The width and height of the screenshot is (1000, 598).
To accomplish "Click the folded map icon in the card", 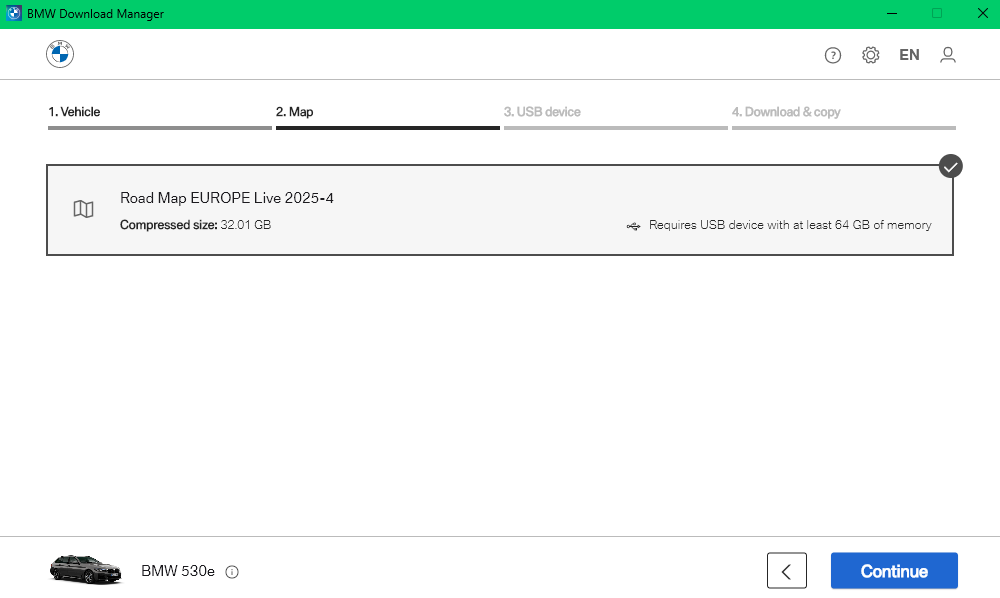I will coord(84,209).
